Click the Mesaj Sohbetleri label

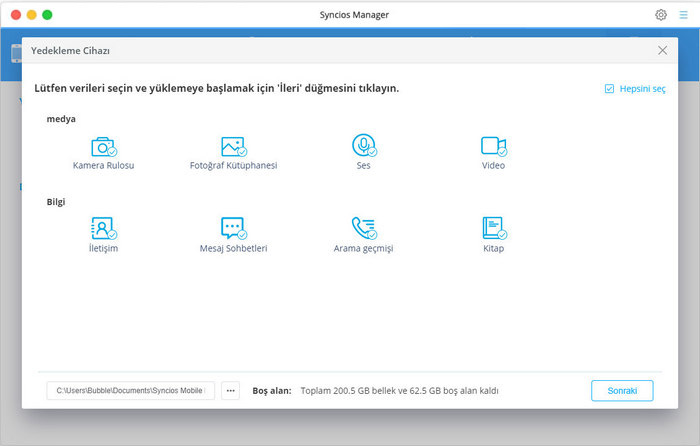pos(233,248)
